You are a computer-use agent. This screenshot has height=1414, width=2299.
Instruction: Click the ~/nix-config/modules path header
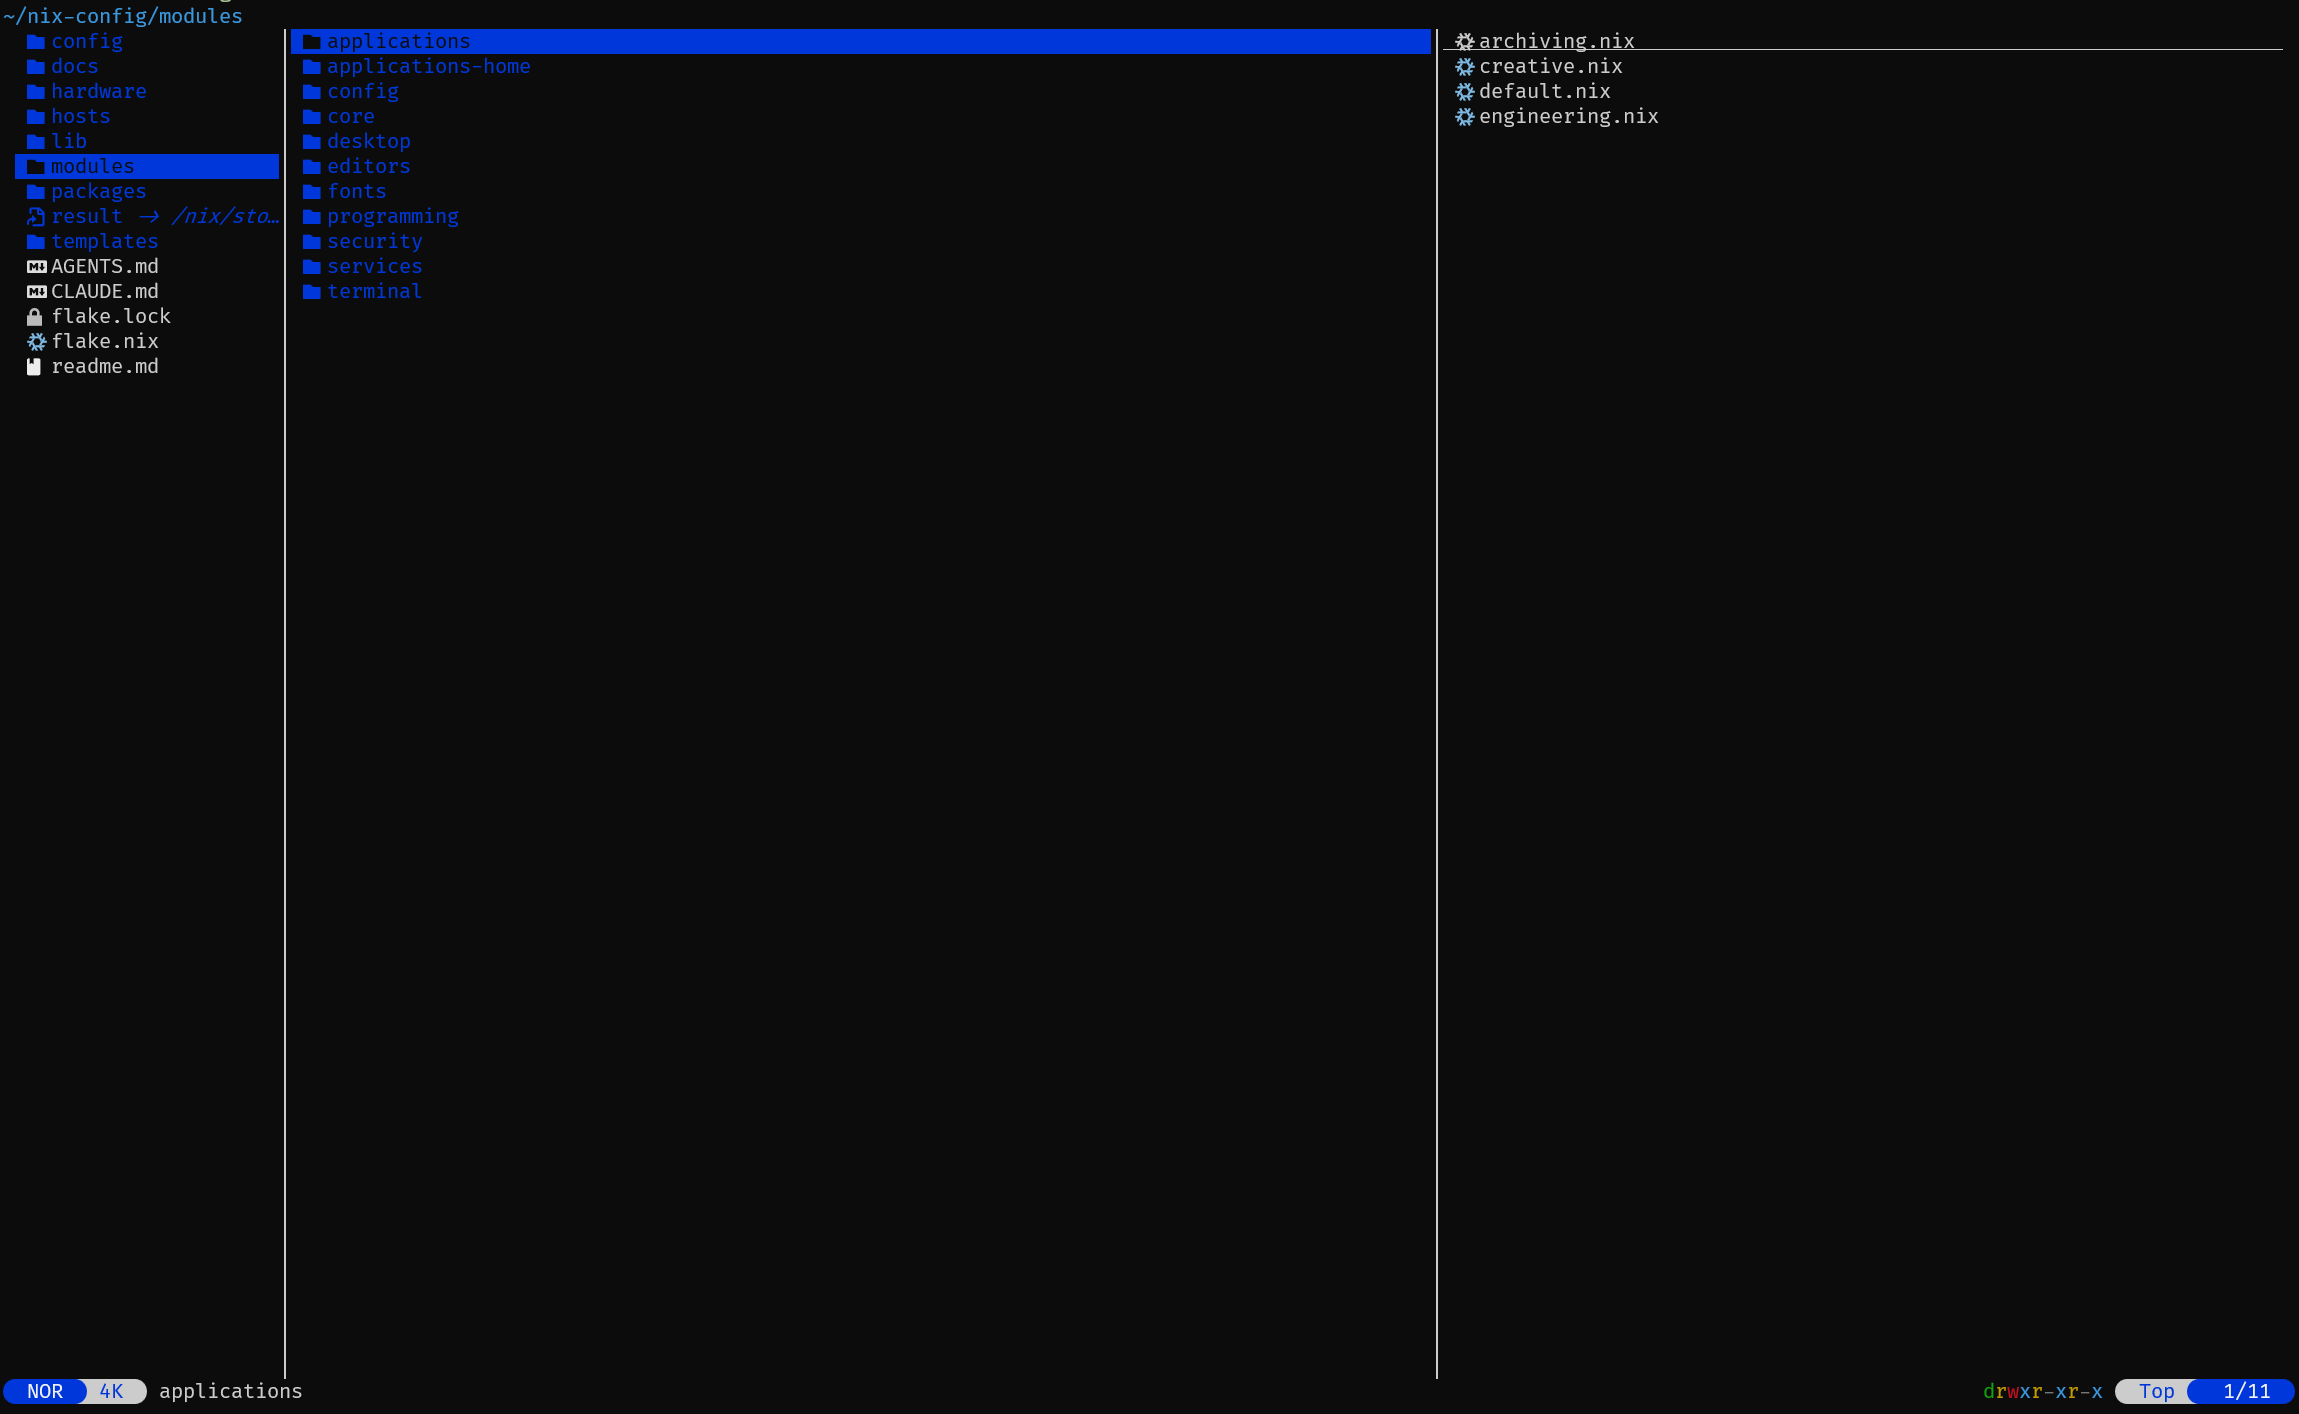pyautogui.click(x=123, y=16)
